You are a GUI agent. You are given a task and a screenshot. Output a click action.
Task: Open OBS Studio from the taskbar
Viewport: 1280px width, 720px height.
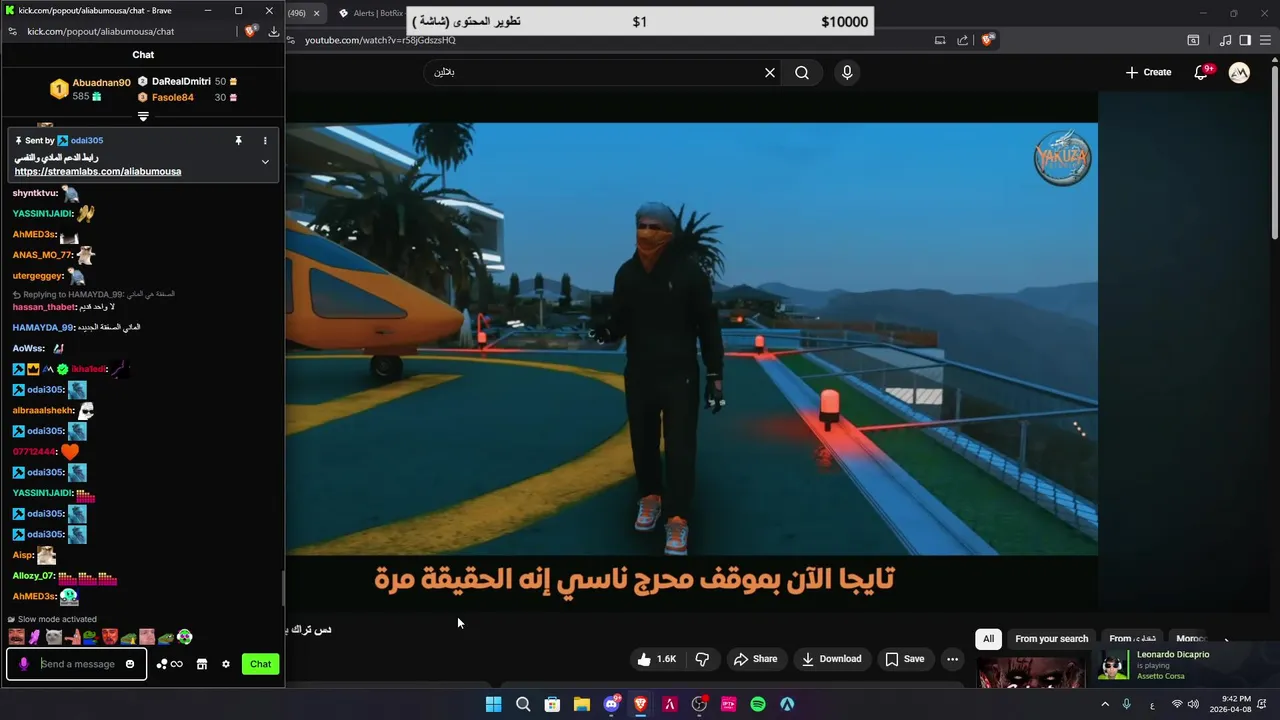699,704
